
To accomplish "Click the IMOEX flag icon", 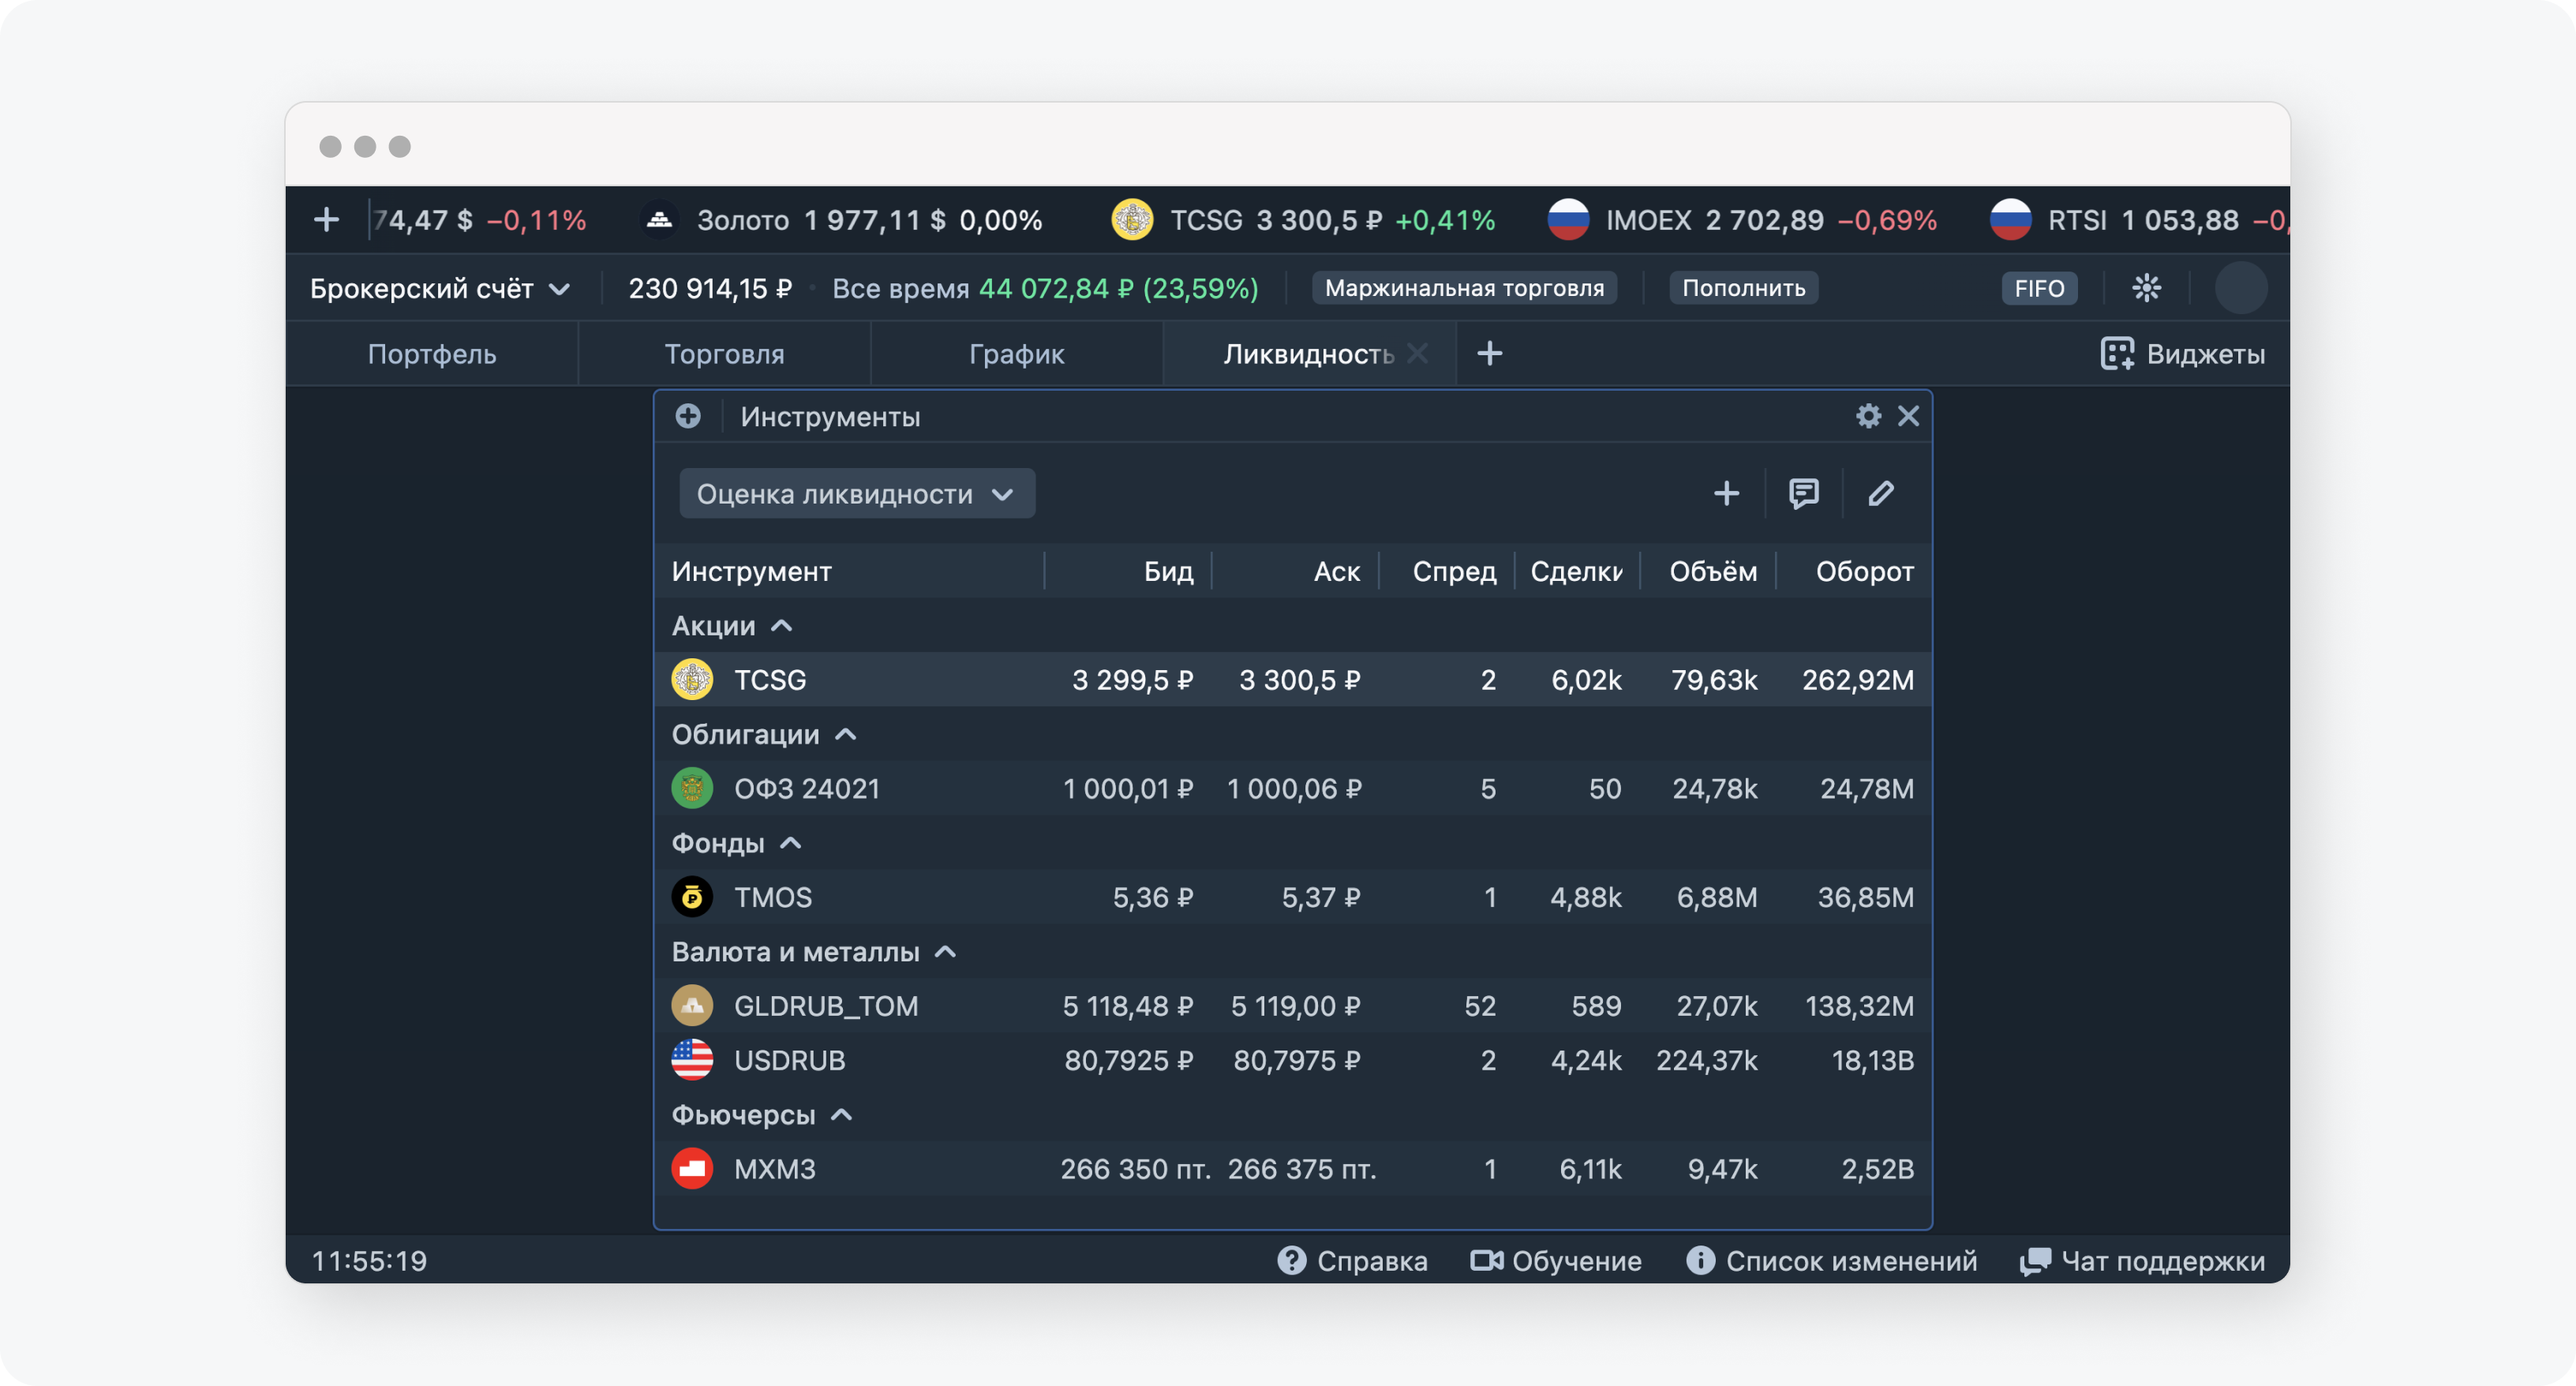I will pos(1568,220).
